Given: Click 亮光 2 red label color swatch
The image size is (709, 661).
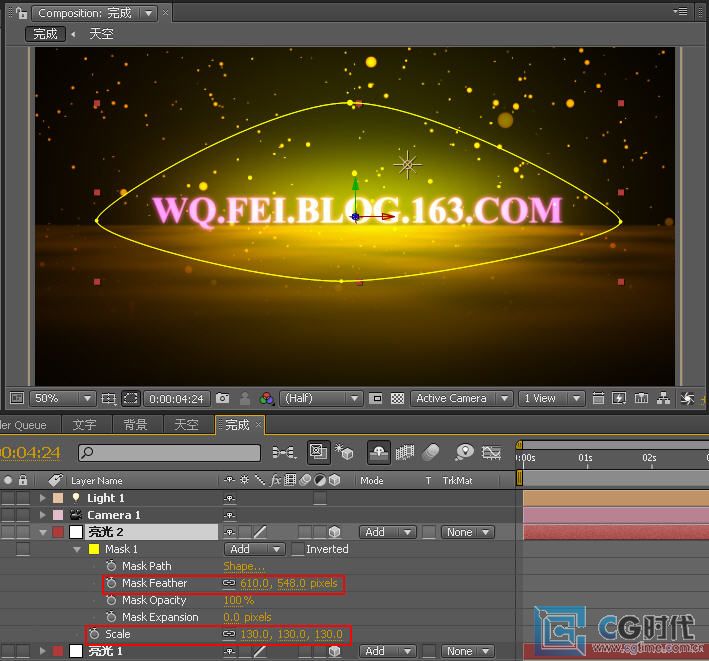Looking at the screenshot, I should pyautogui.click(x=58, y=532).
